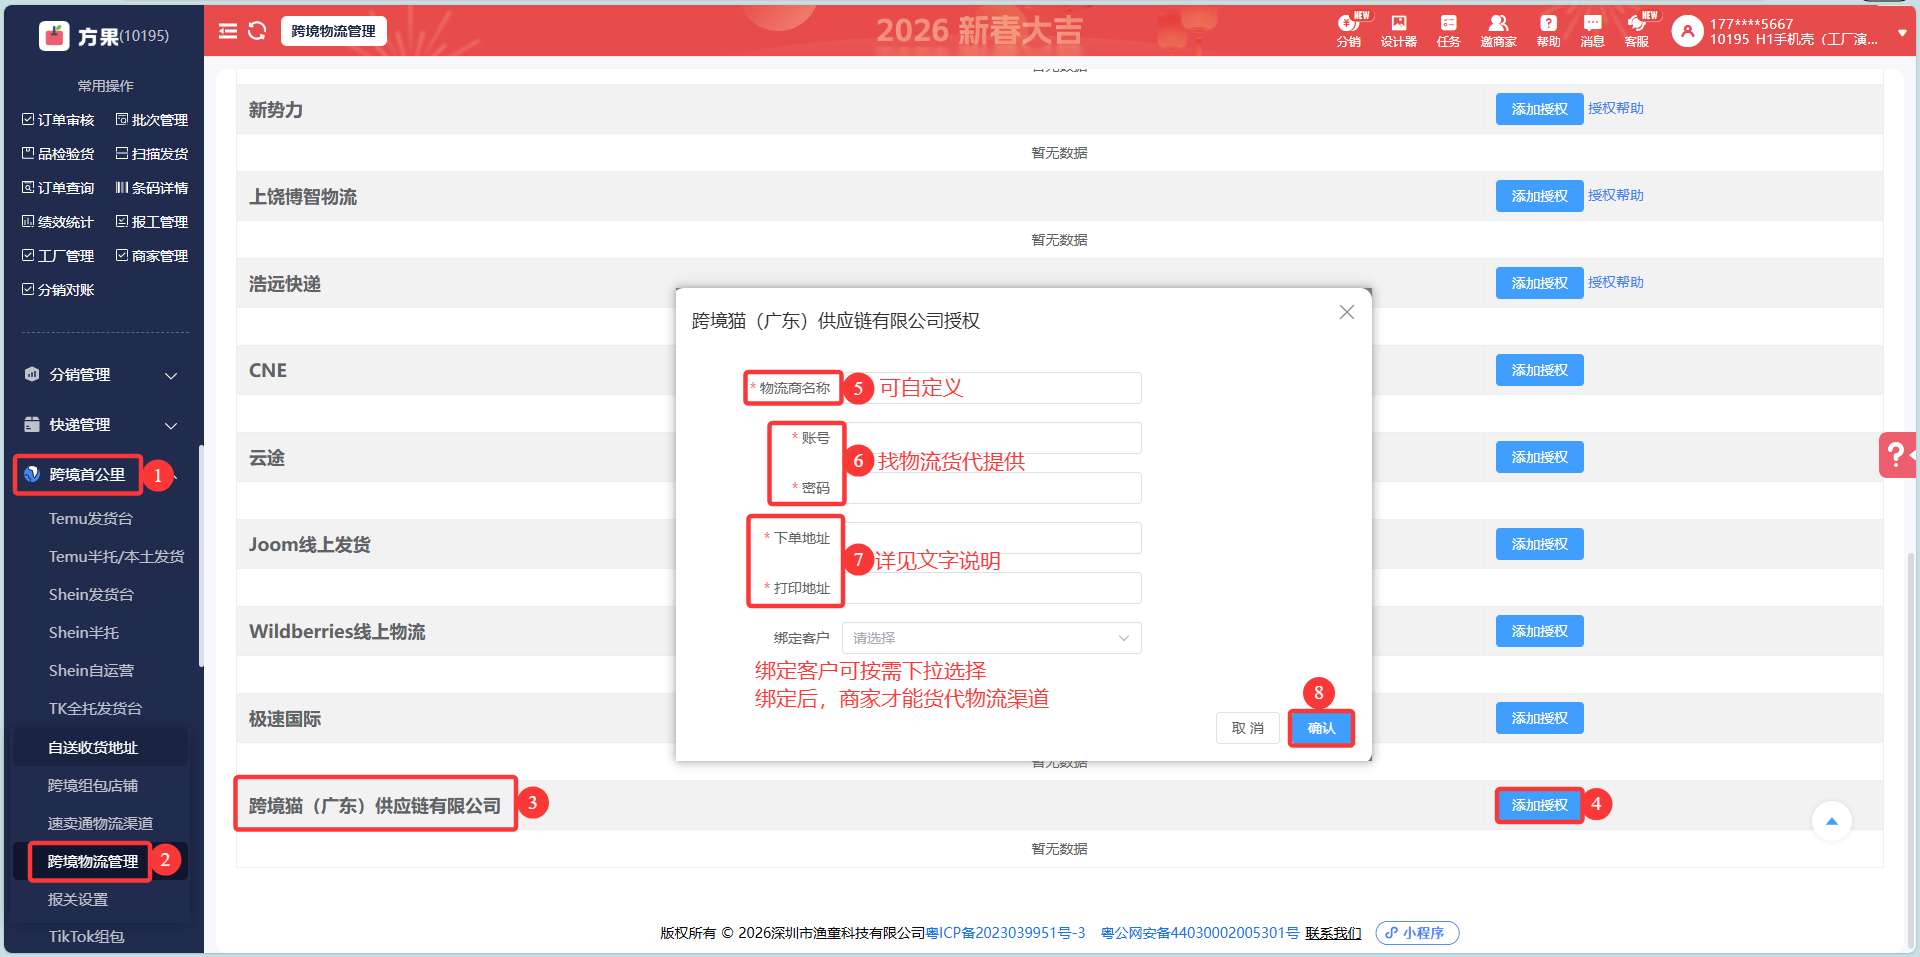Open 扫描发货 shortcut
The image size is (1920, 957).
pos(152,154)
